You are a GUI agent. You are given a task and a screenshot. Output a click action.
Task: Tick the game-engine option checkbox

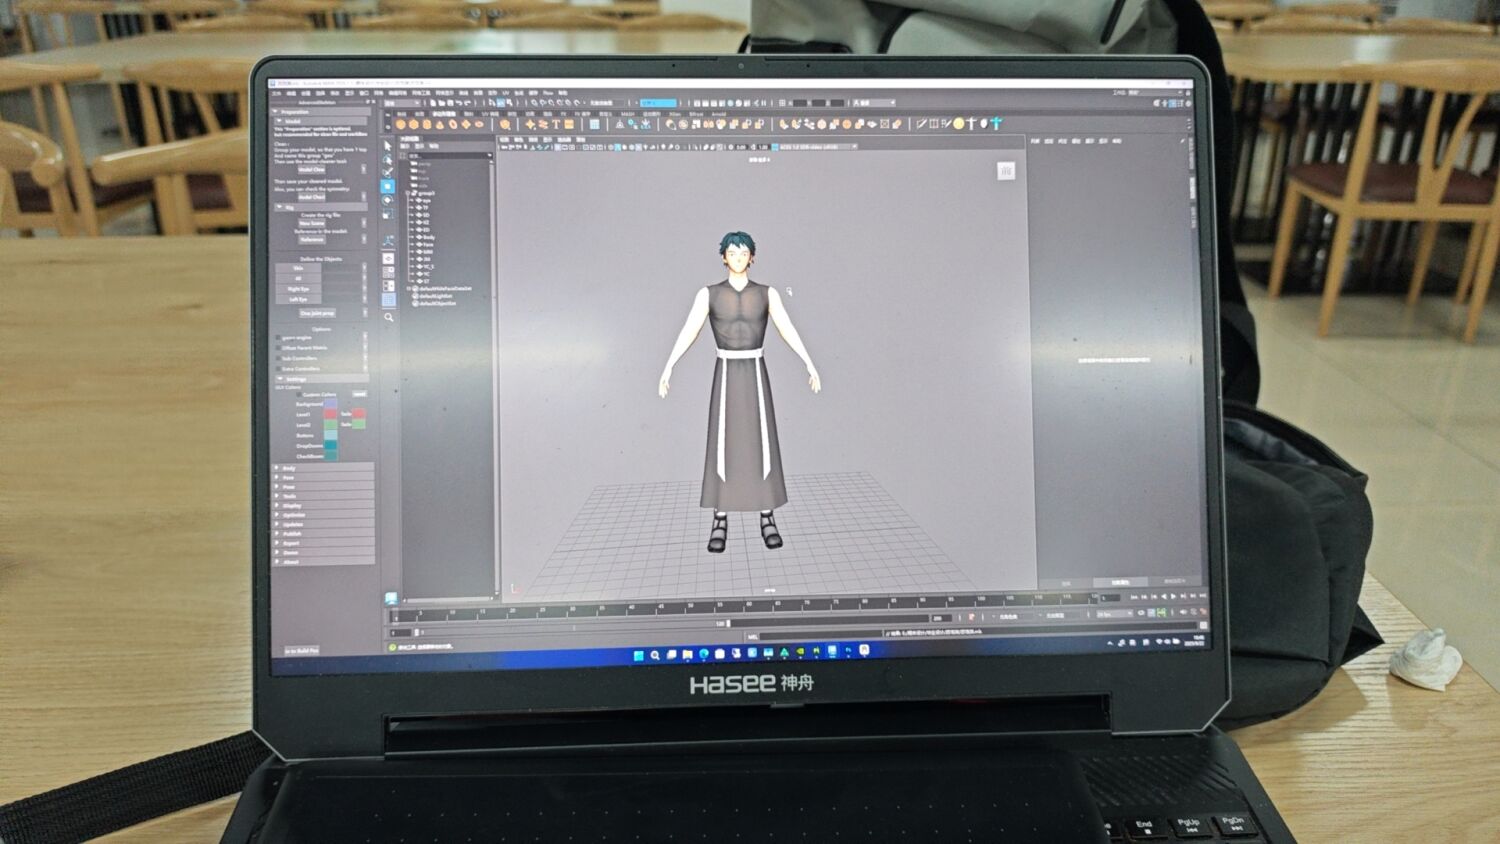tap(279, 338)
